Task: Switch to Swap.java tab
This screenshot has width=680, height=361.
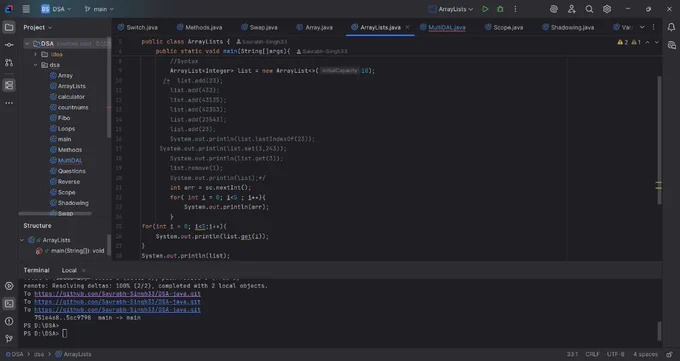Action: pos(259,27)
